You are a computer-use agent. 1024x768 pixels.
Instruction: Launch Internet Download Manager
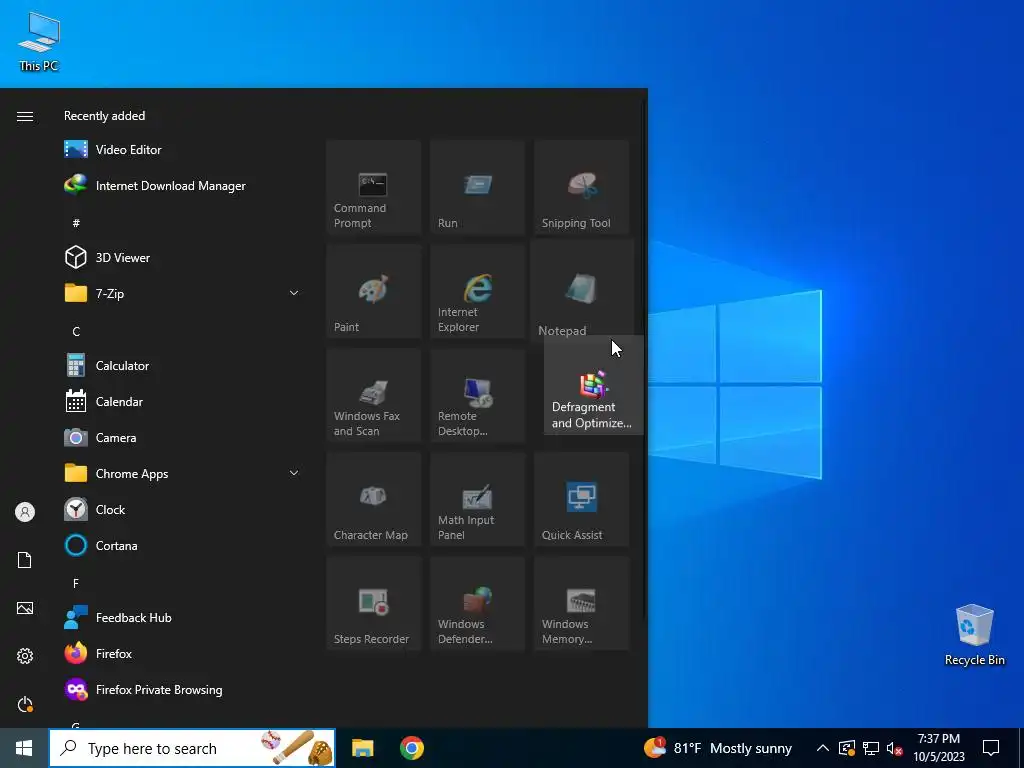tap(183, 185)
